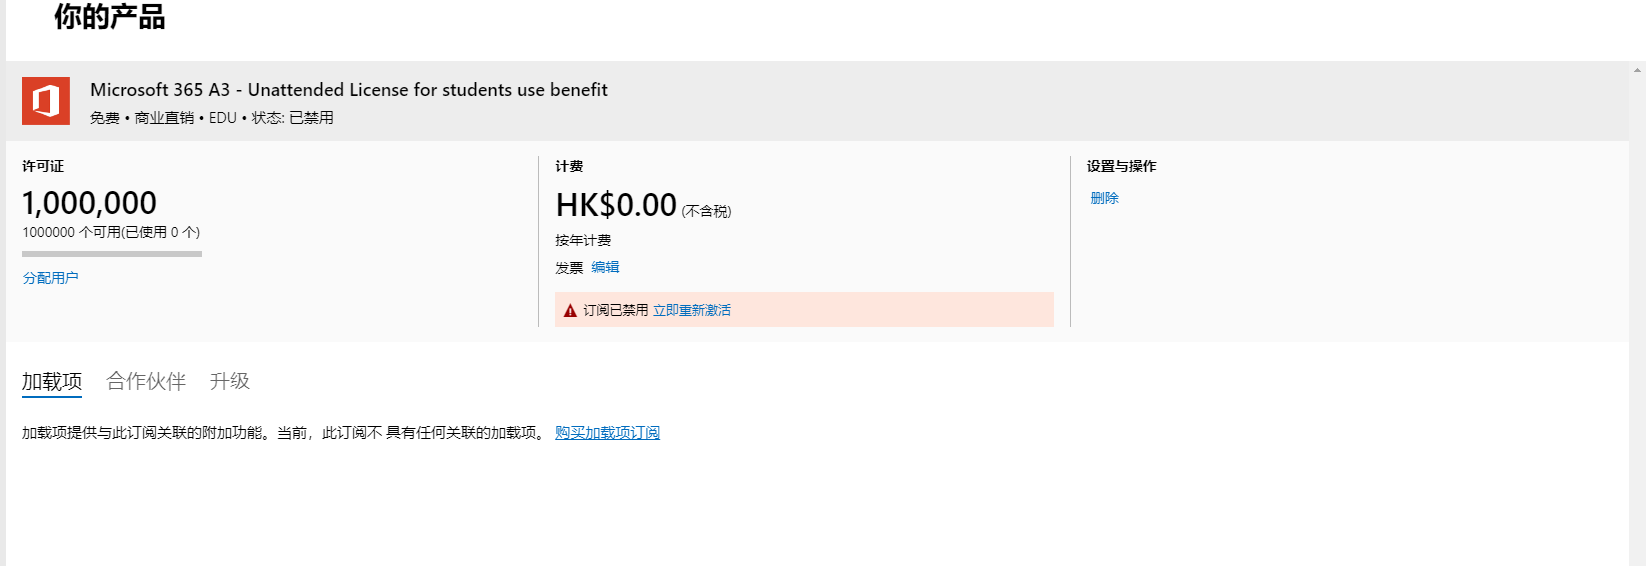The image size is (1646, 566).
Task: Switch to the 升级 tab
Action: click(229, 381)
